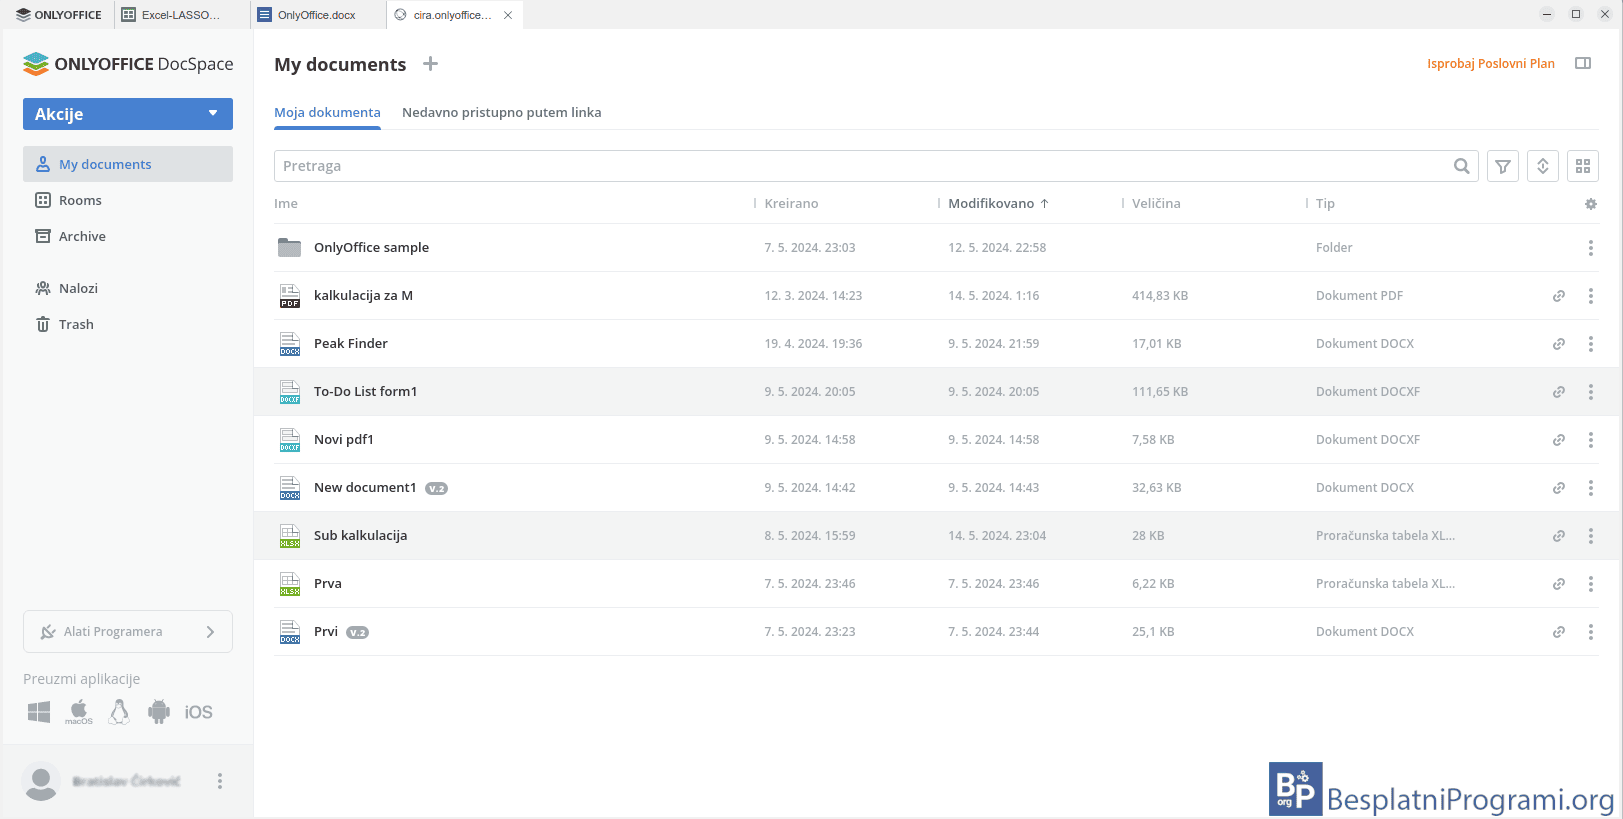The width and height of the screenshot is (1623, 819).
Task: Open user profile menu dots
Action: click(220, 781)
